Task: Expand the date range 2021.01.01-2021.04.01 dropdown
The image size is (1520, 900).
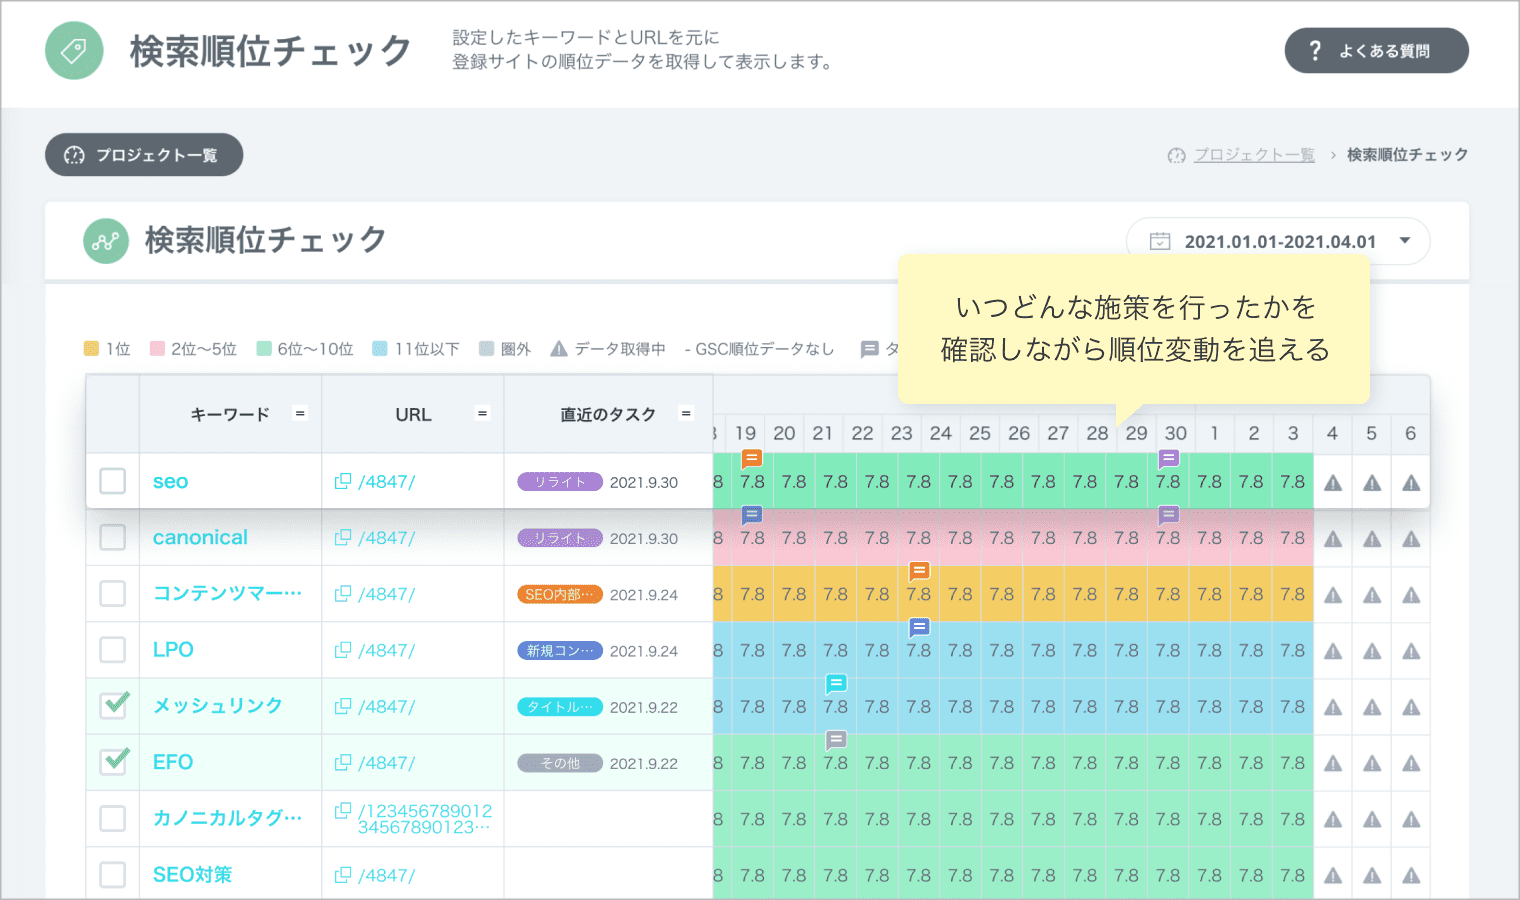Action: [x=1404, y=241]
